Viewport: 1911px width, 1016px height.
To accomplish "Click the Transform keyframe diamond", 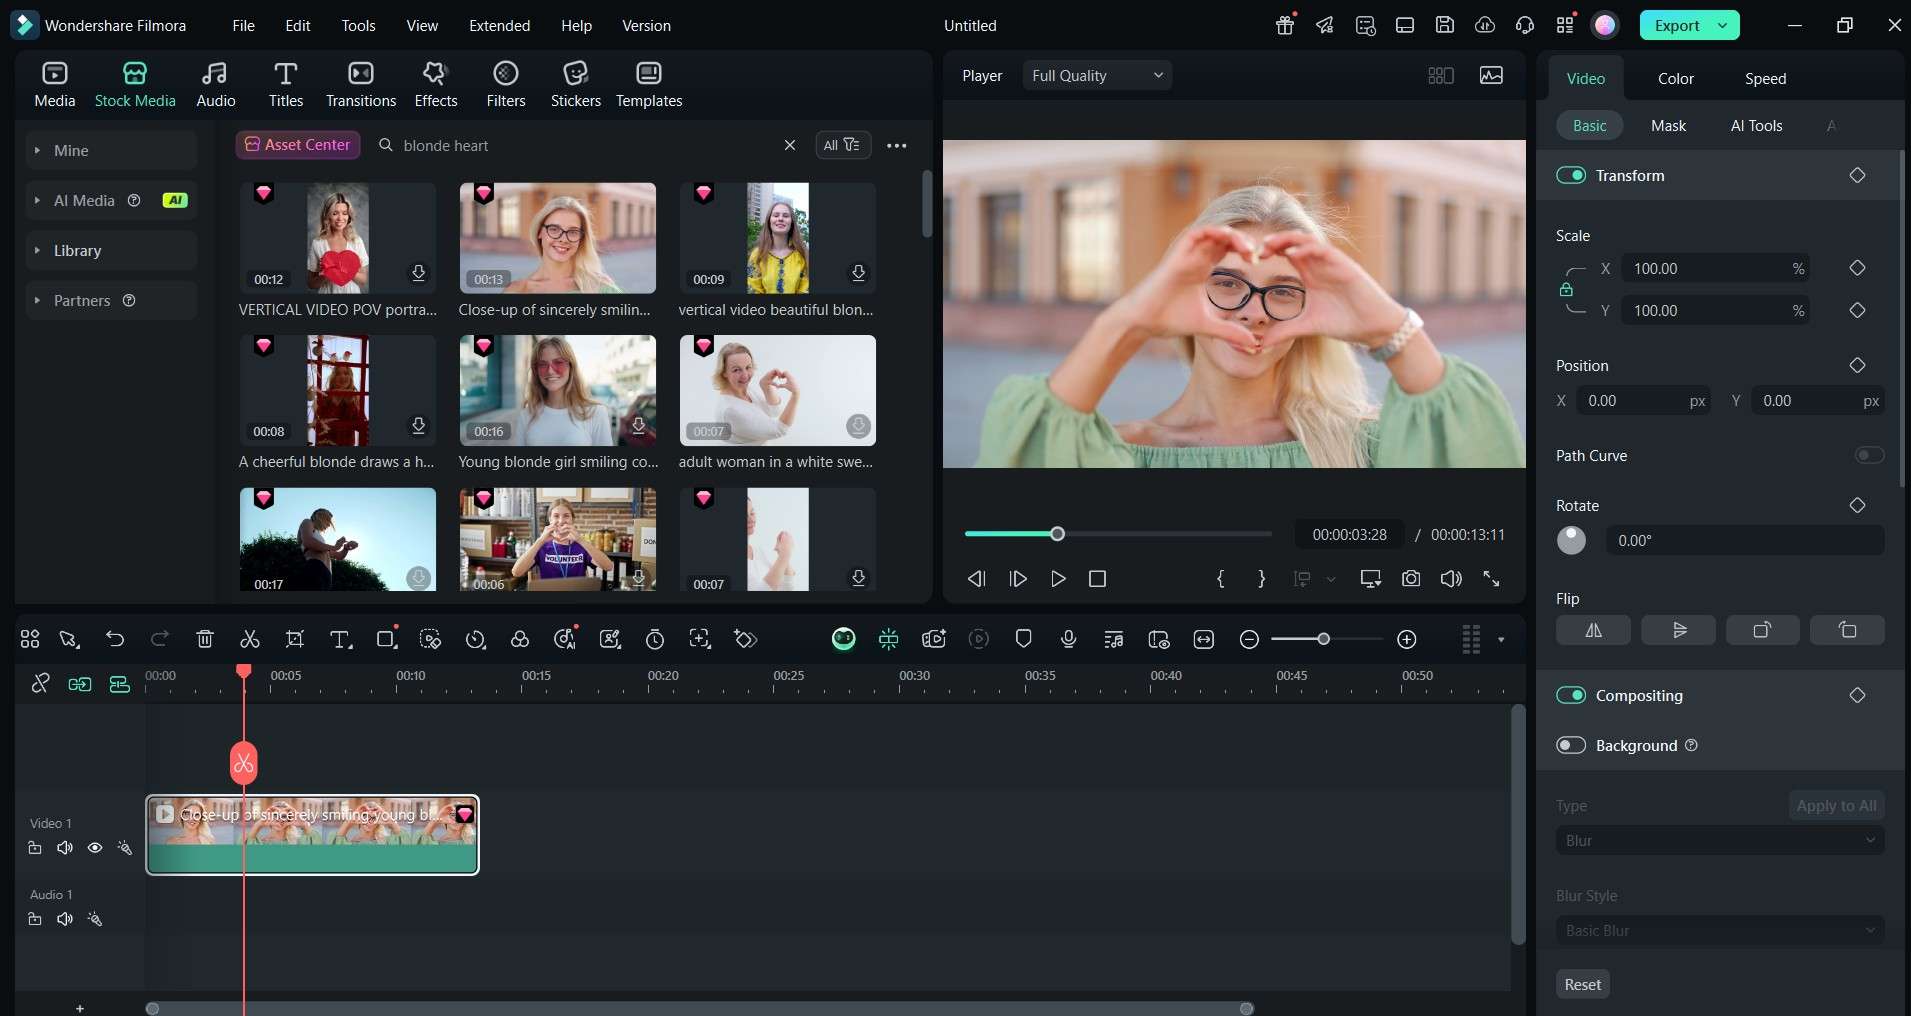I will pyautogui.click(x=1857, y=175).
